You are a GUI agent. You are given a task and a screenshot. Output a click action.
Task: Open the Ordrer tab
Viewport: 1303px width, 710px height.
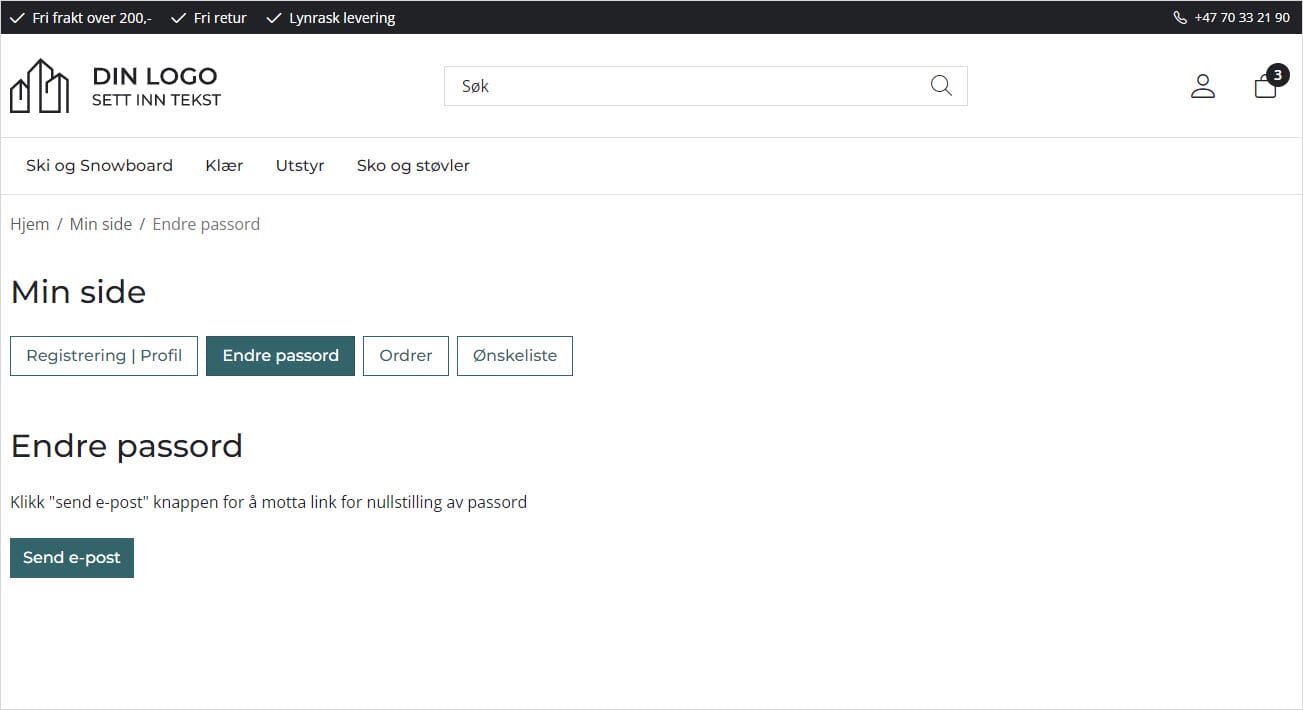(405, 356)
